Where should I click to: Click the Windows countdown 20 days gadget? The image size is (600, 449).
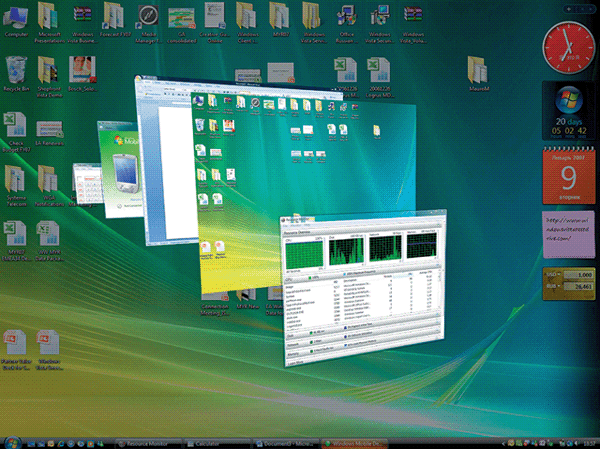tap(569, 112)
